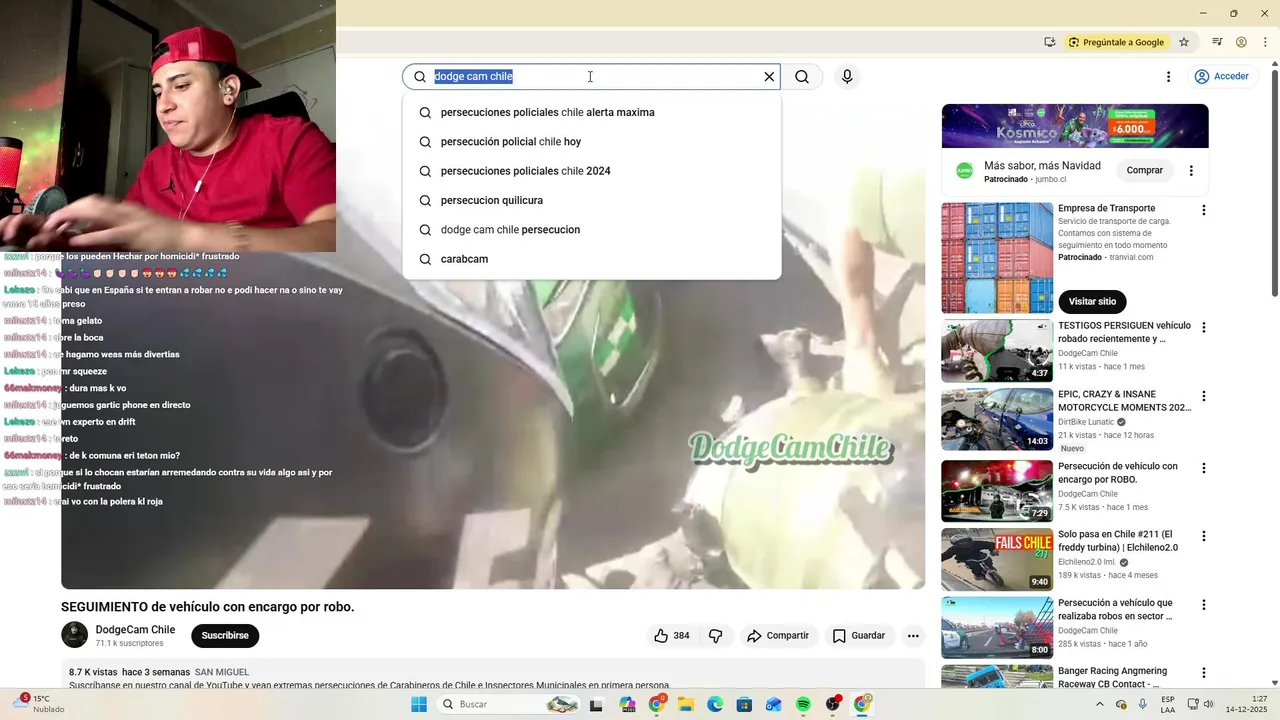The width and height of the screenshot is (1280, 720).
Task: Open options for 'TESTIGOS PERSIGUEN vehículo' video
Action: (x=1203, y=328)
